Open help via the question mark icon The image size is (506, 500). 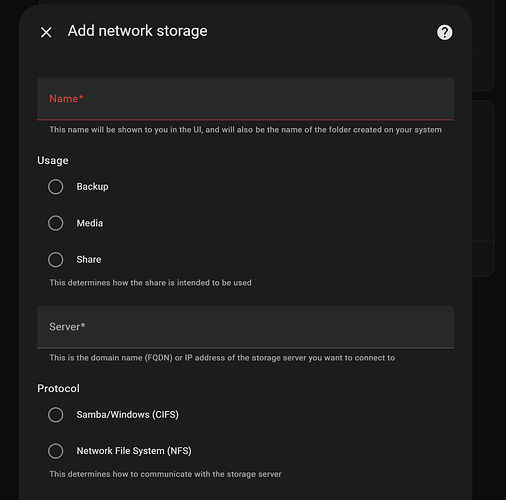tap(444, 32)
